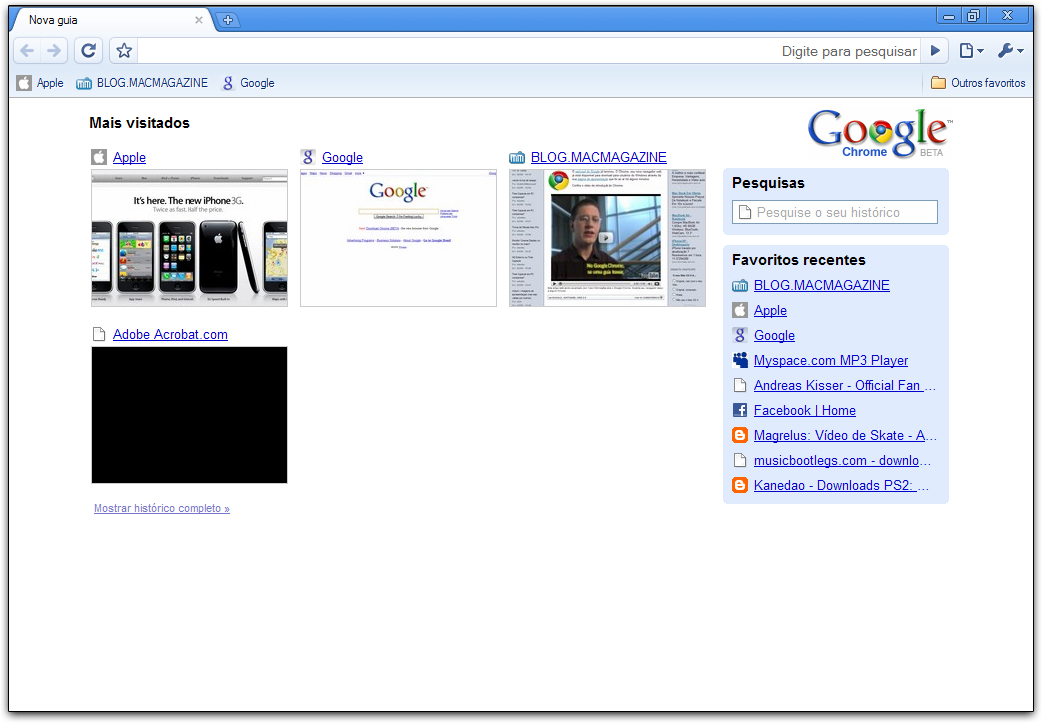Click the Apple iPhone 3G thumbnail

tap(189, 238)
